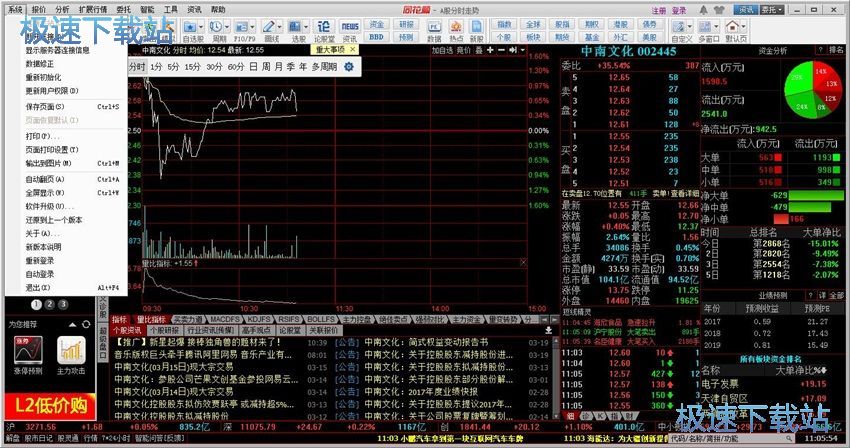Open the 自定义 custom page icon
This screenshot has width=850, height=448.
point(678,26)
